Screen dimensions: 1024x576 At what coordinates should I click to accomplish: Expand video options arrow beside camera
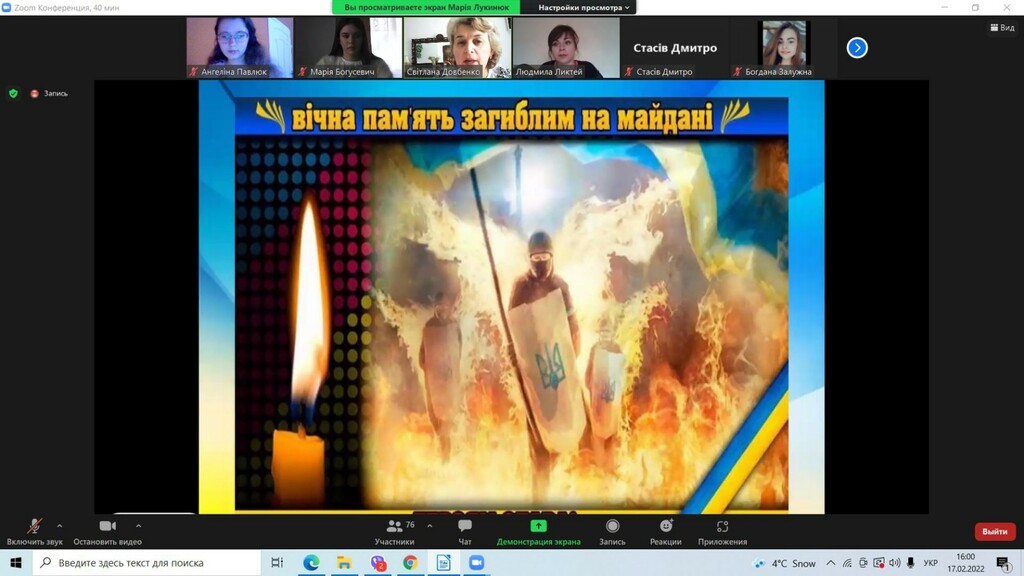(x=138, y=525)
